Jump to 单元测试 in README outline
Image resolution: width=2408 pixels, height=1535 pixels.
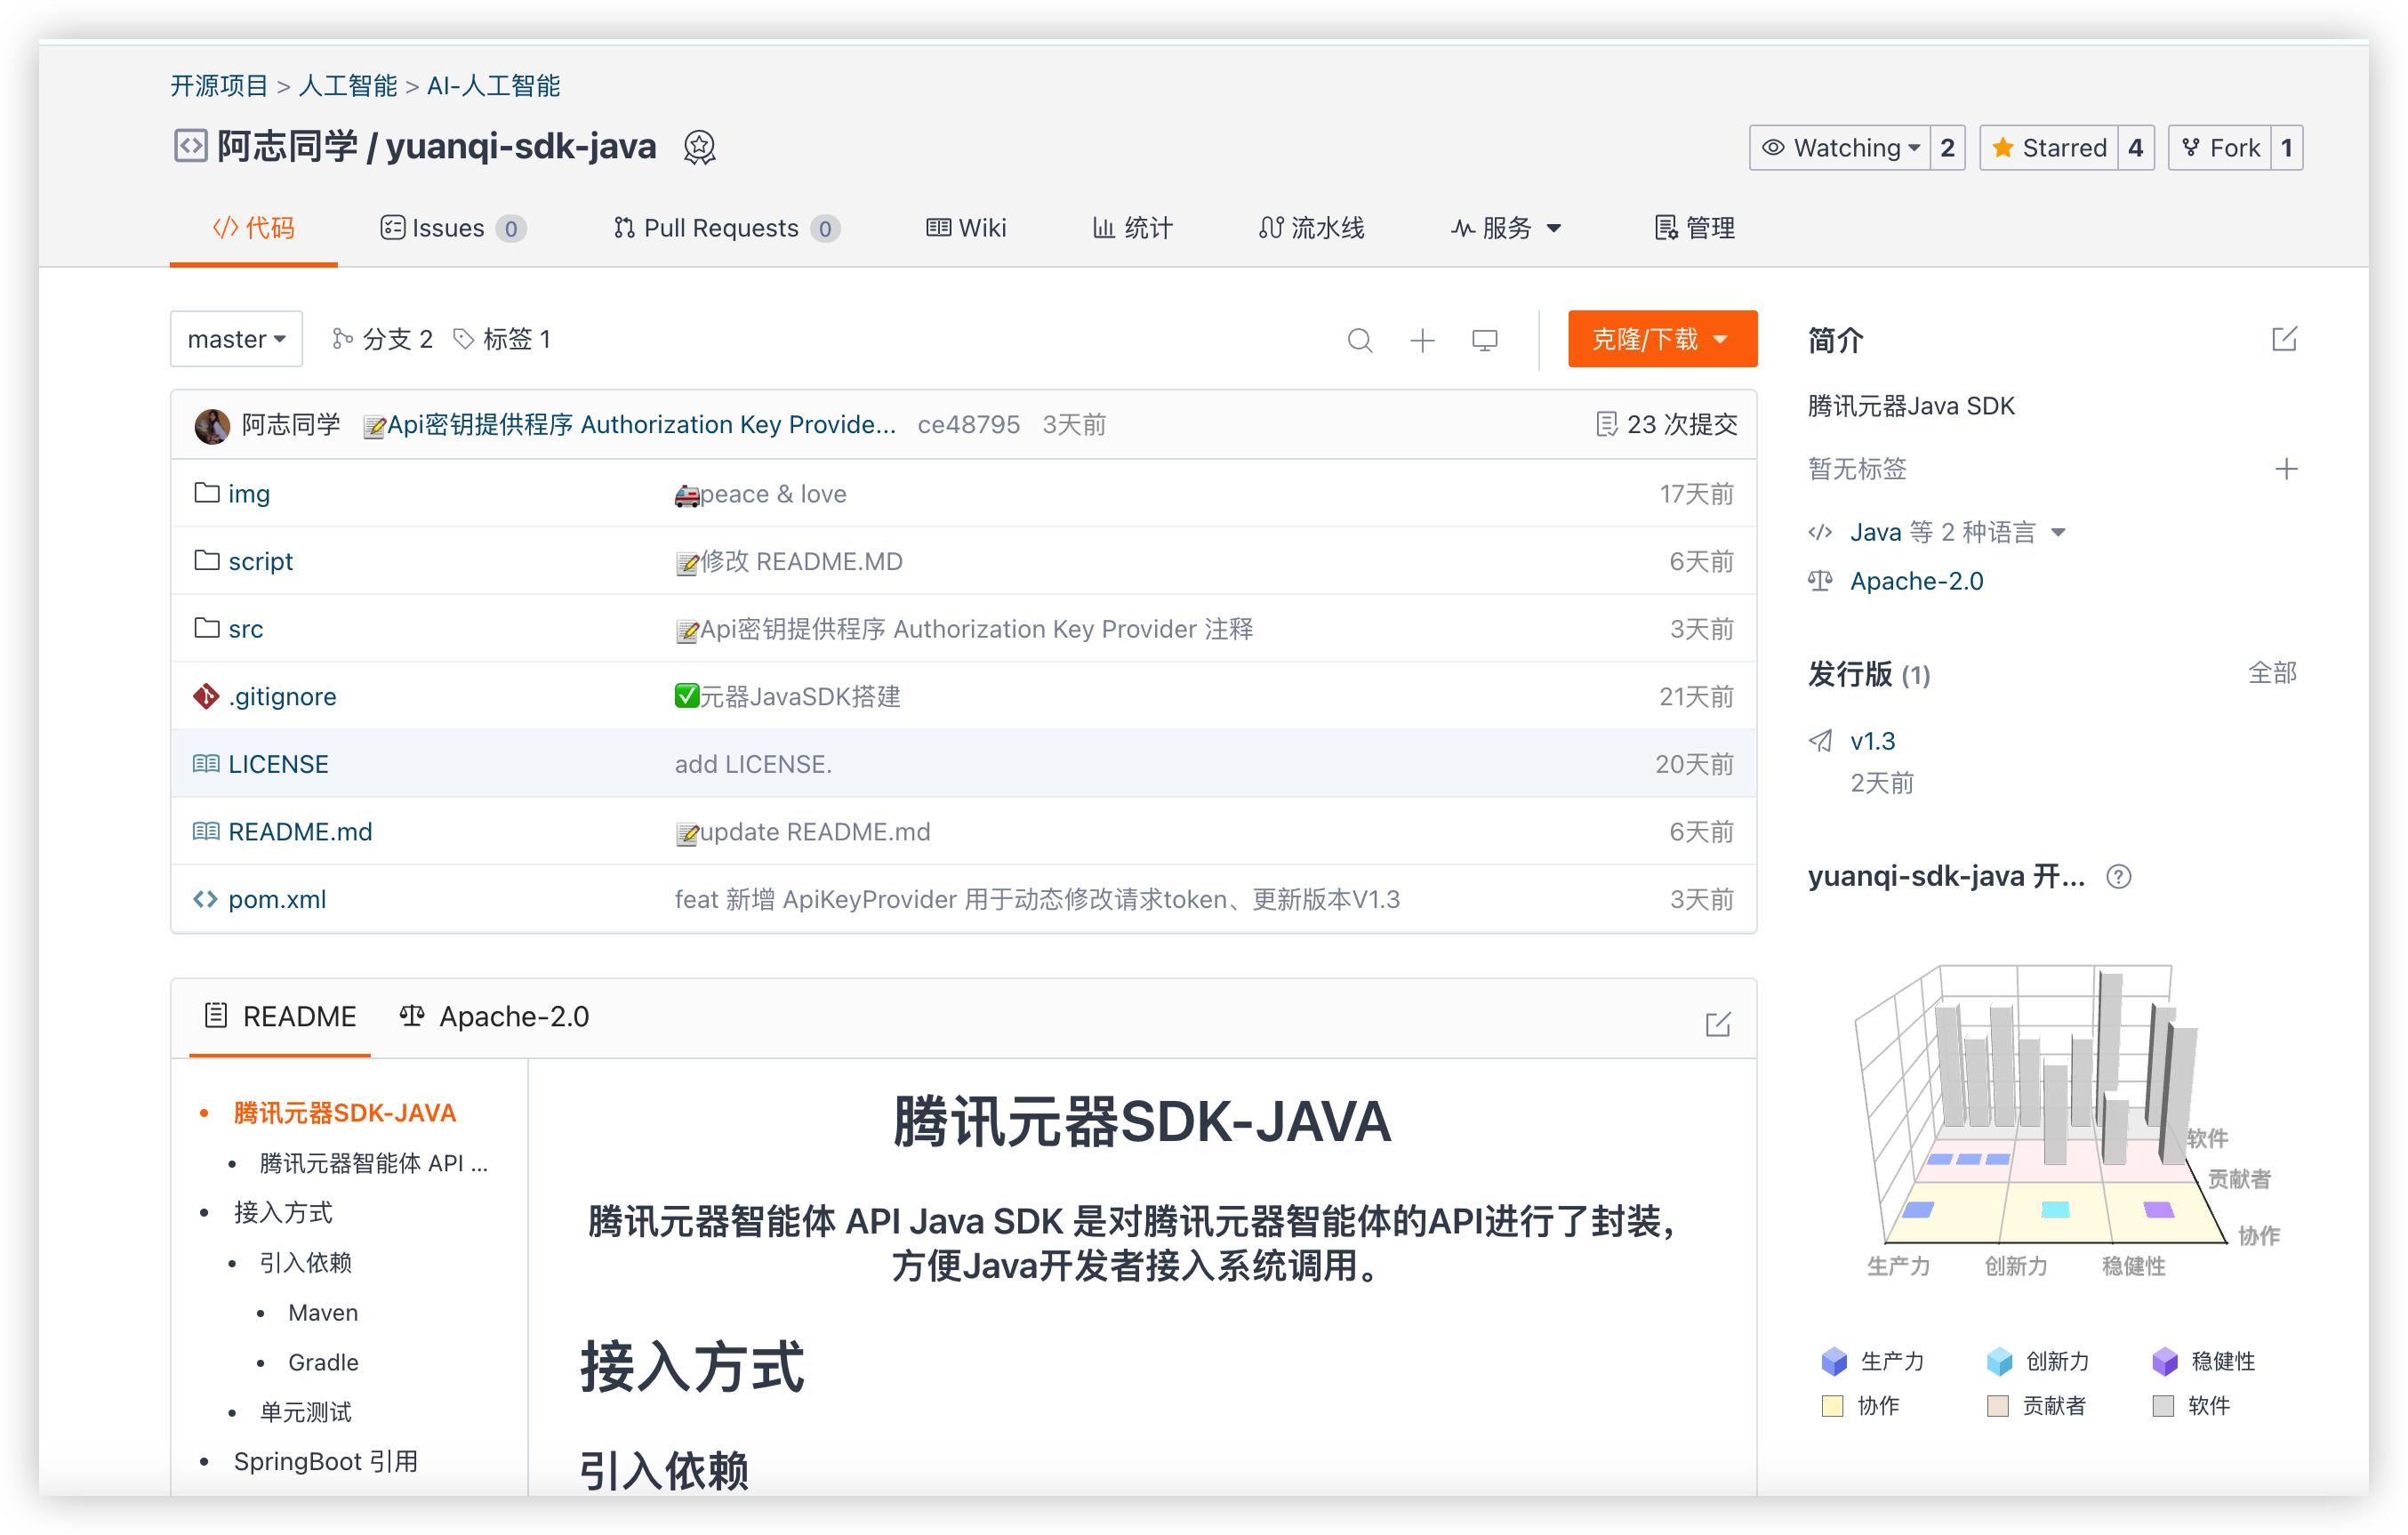[306, 1412]
